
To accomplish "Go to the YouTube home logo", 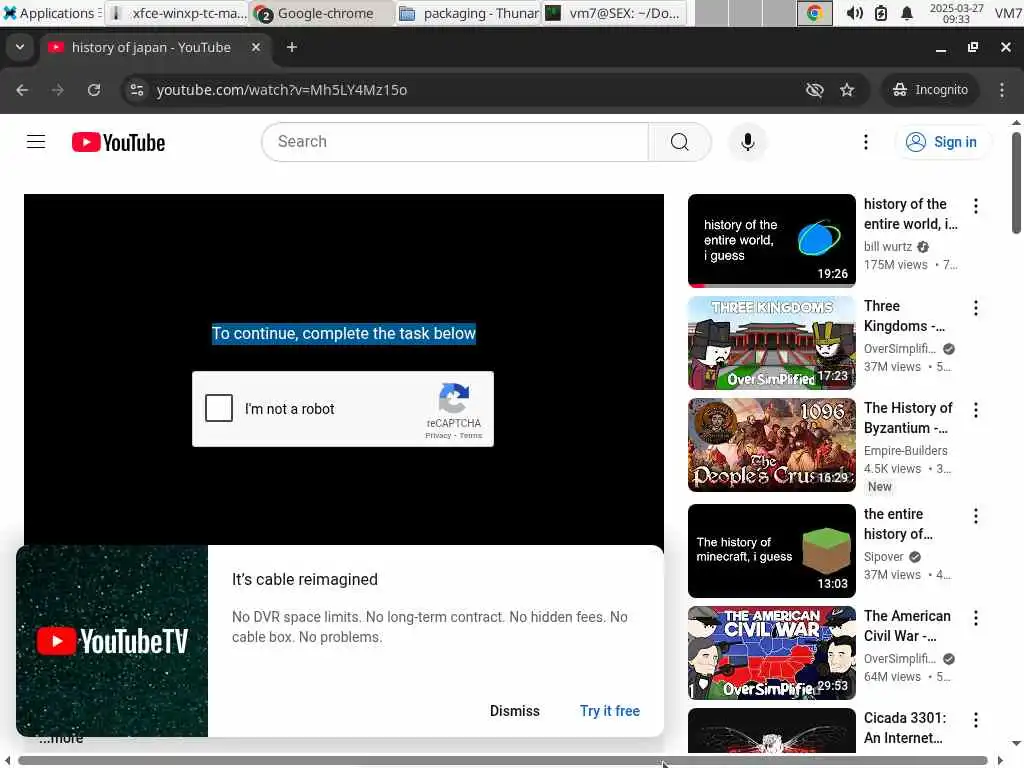I will 118,142.
